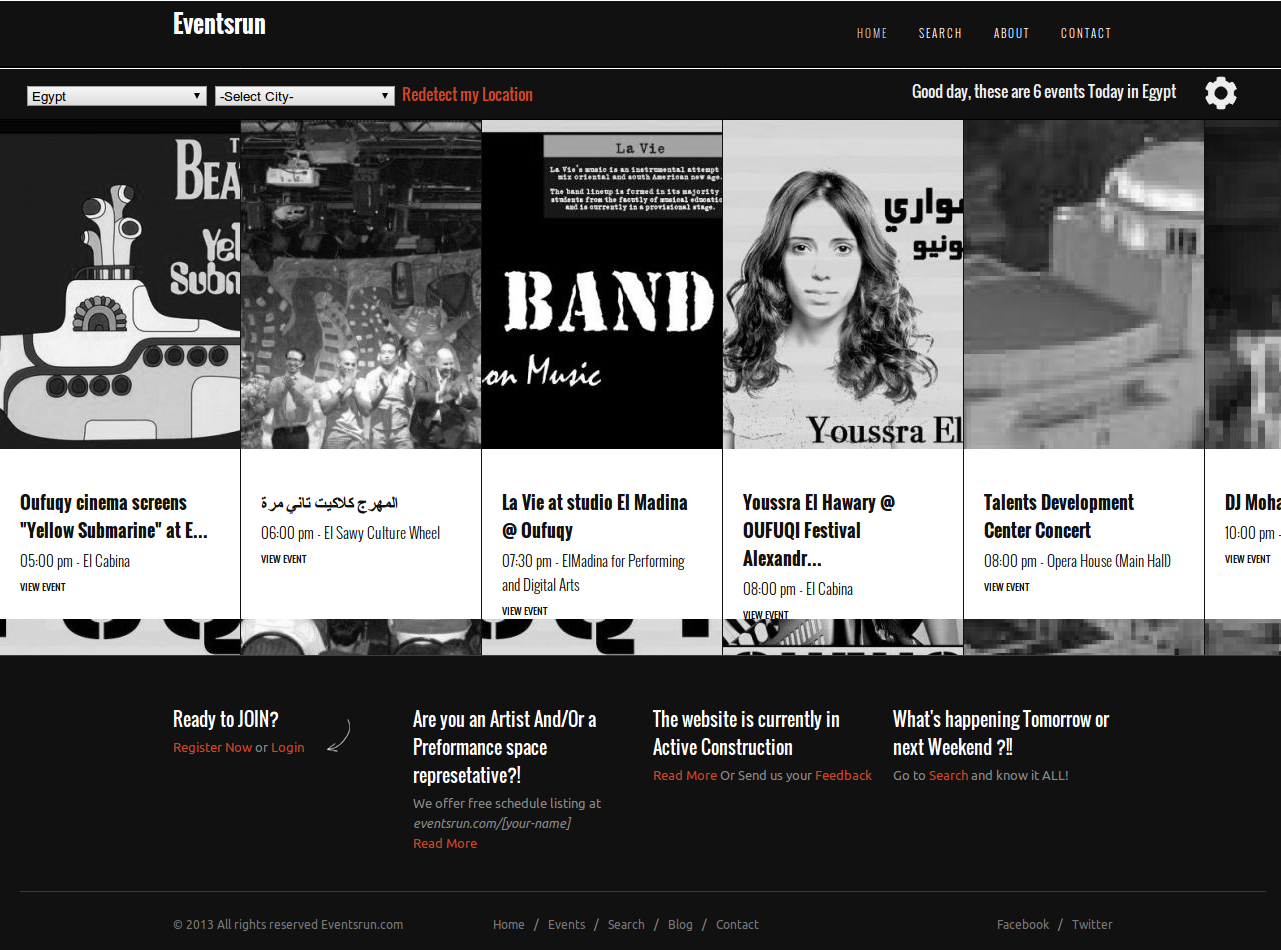This screenshot has height=950, width=1281.
Task: Read More about artist schedule listing
Action: [x=445, y=843]
